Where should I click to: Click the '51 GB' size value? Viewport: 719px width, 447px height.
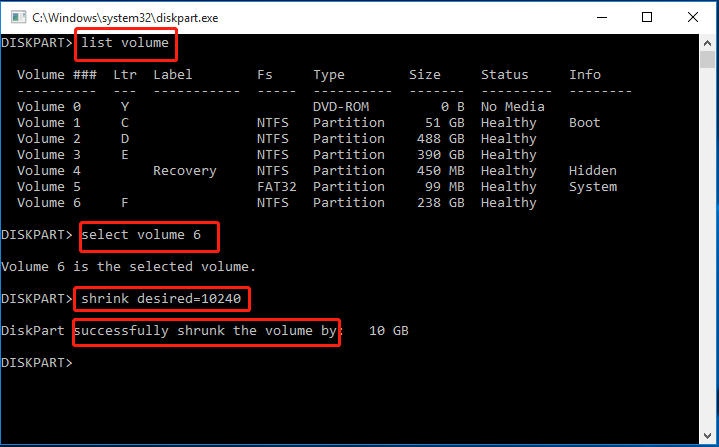point(445,123)
